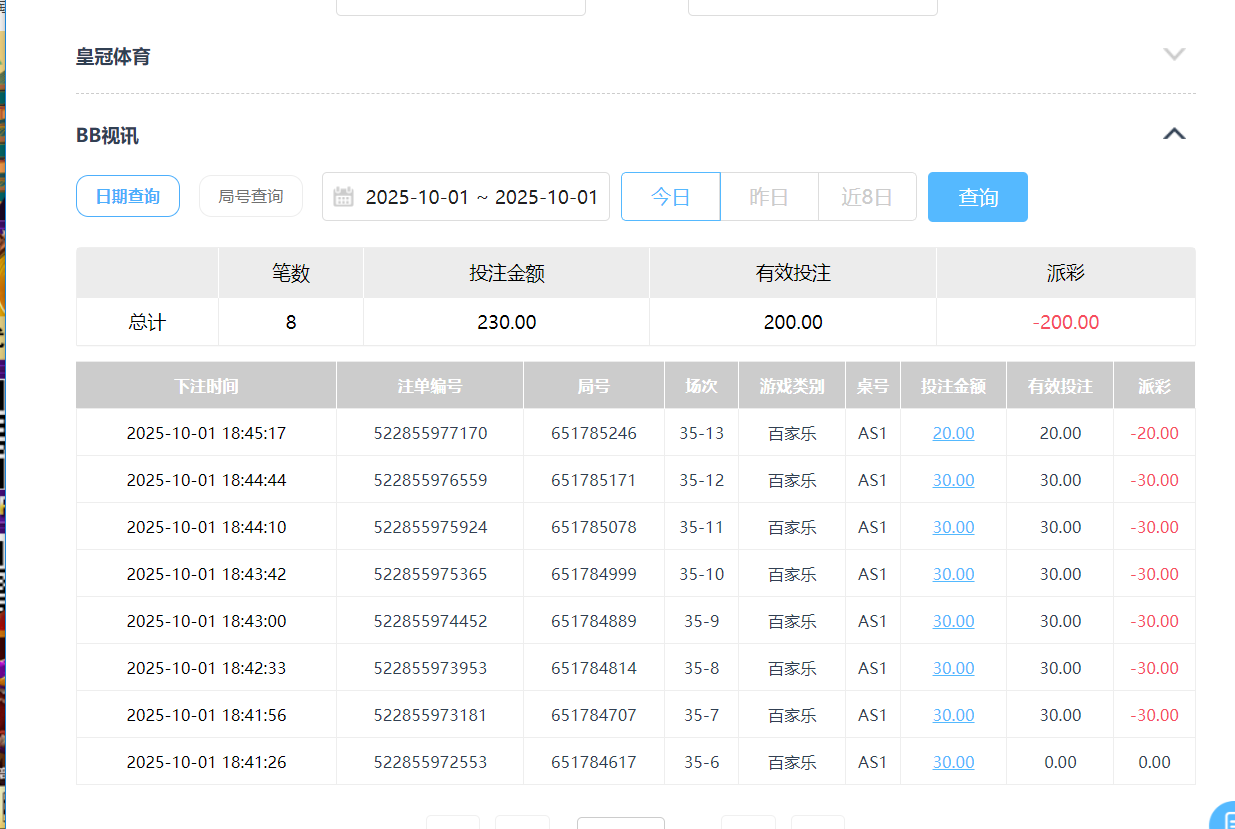1235x829 pixels.
Task: Click 30.00 link for order 522855976559
Action: 953,480
